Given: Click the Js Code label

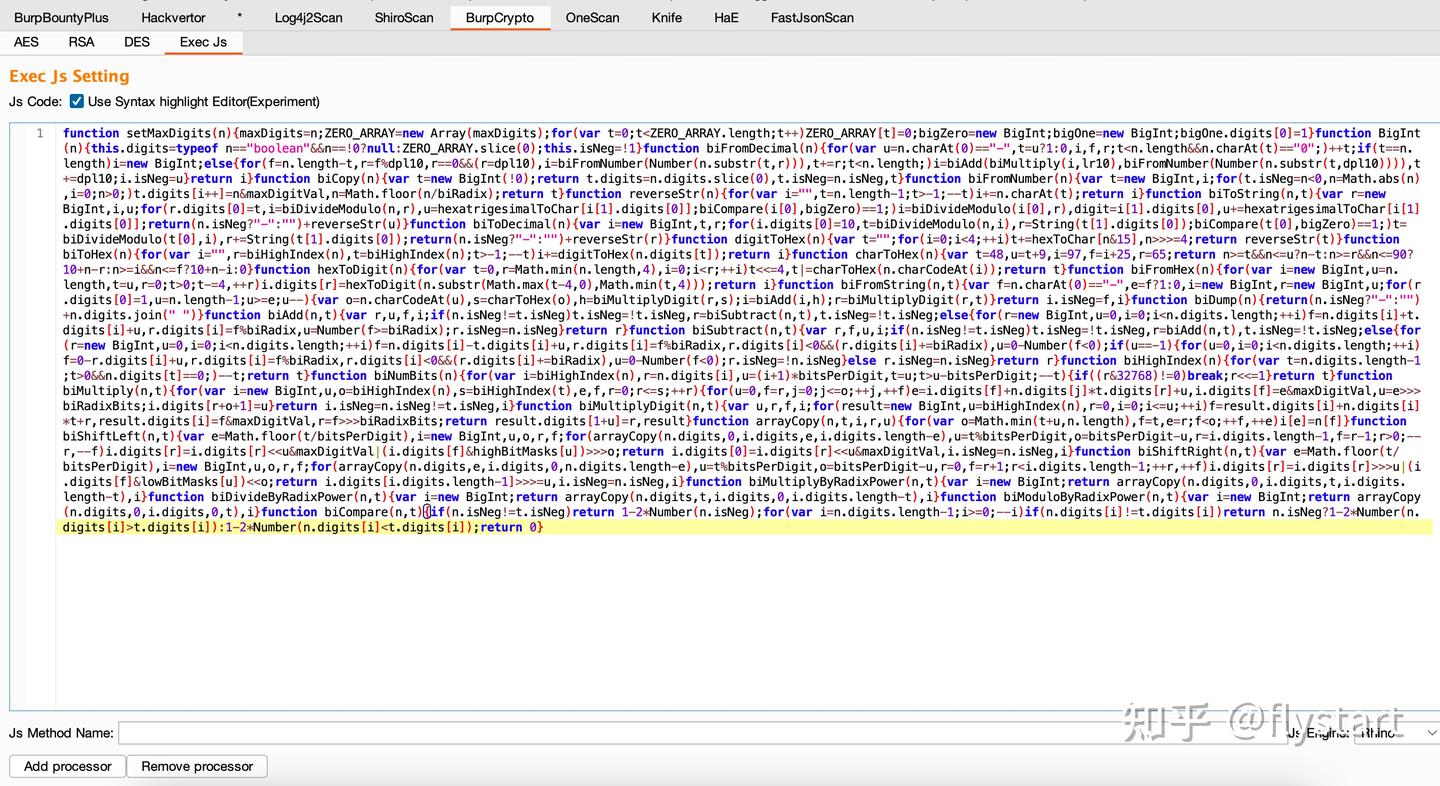Looking at the screenshot, I should (x=36, y=101).
